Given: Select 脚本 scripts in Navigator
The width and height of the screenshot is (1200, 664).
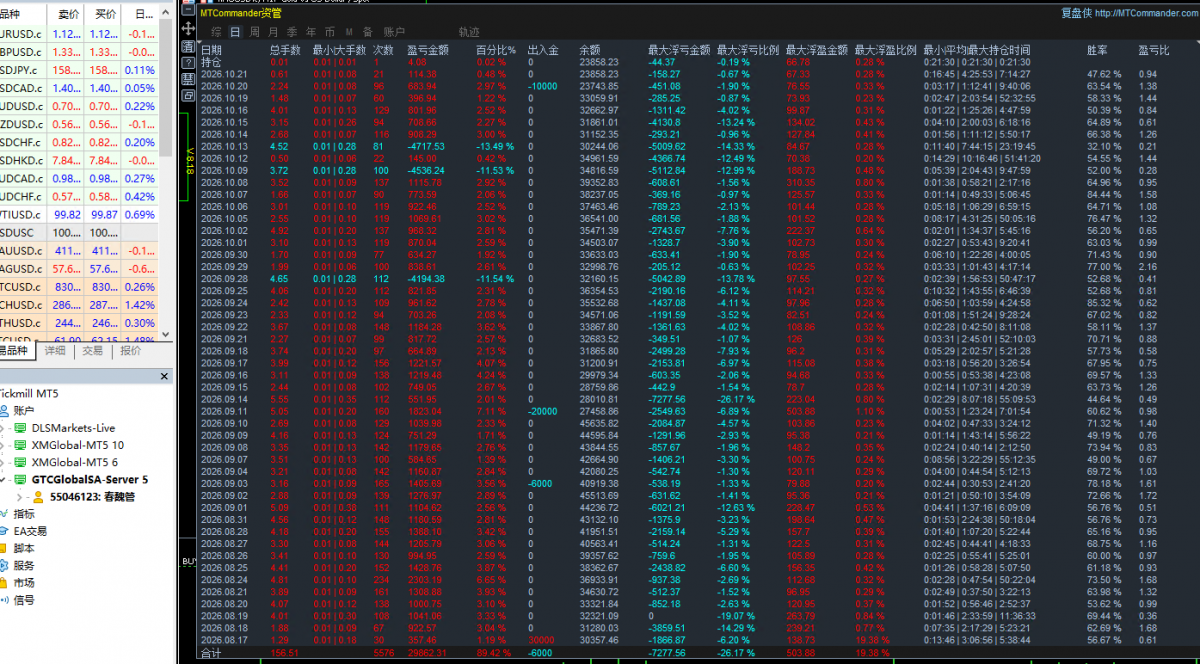Looking at the screenshot, I should pos(24,548).
